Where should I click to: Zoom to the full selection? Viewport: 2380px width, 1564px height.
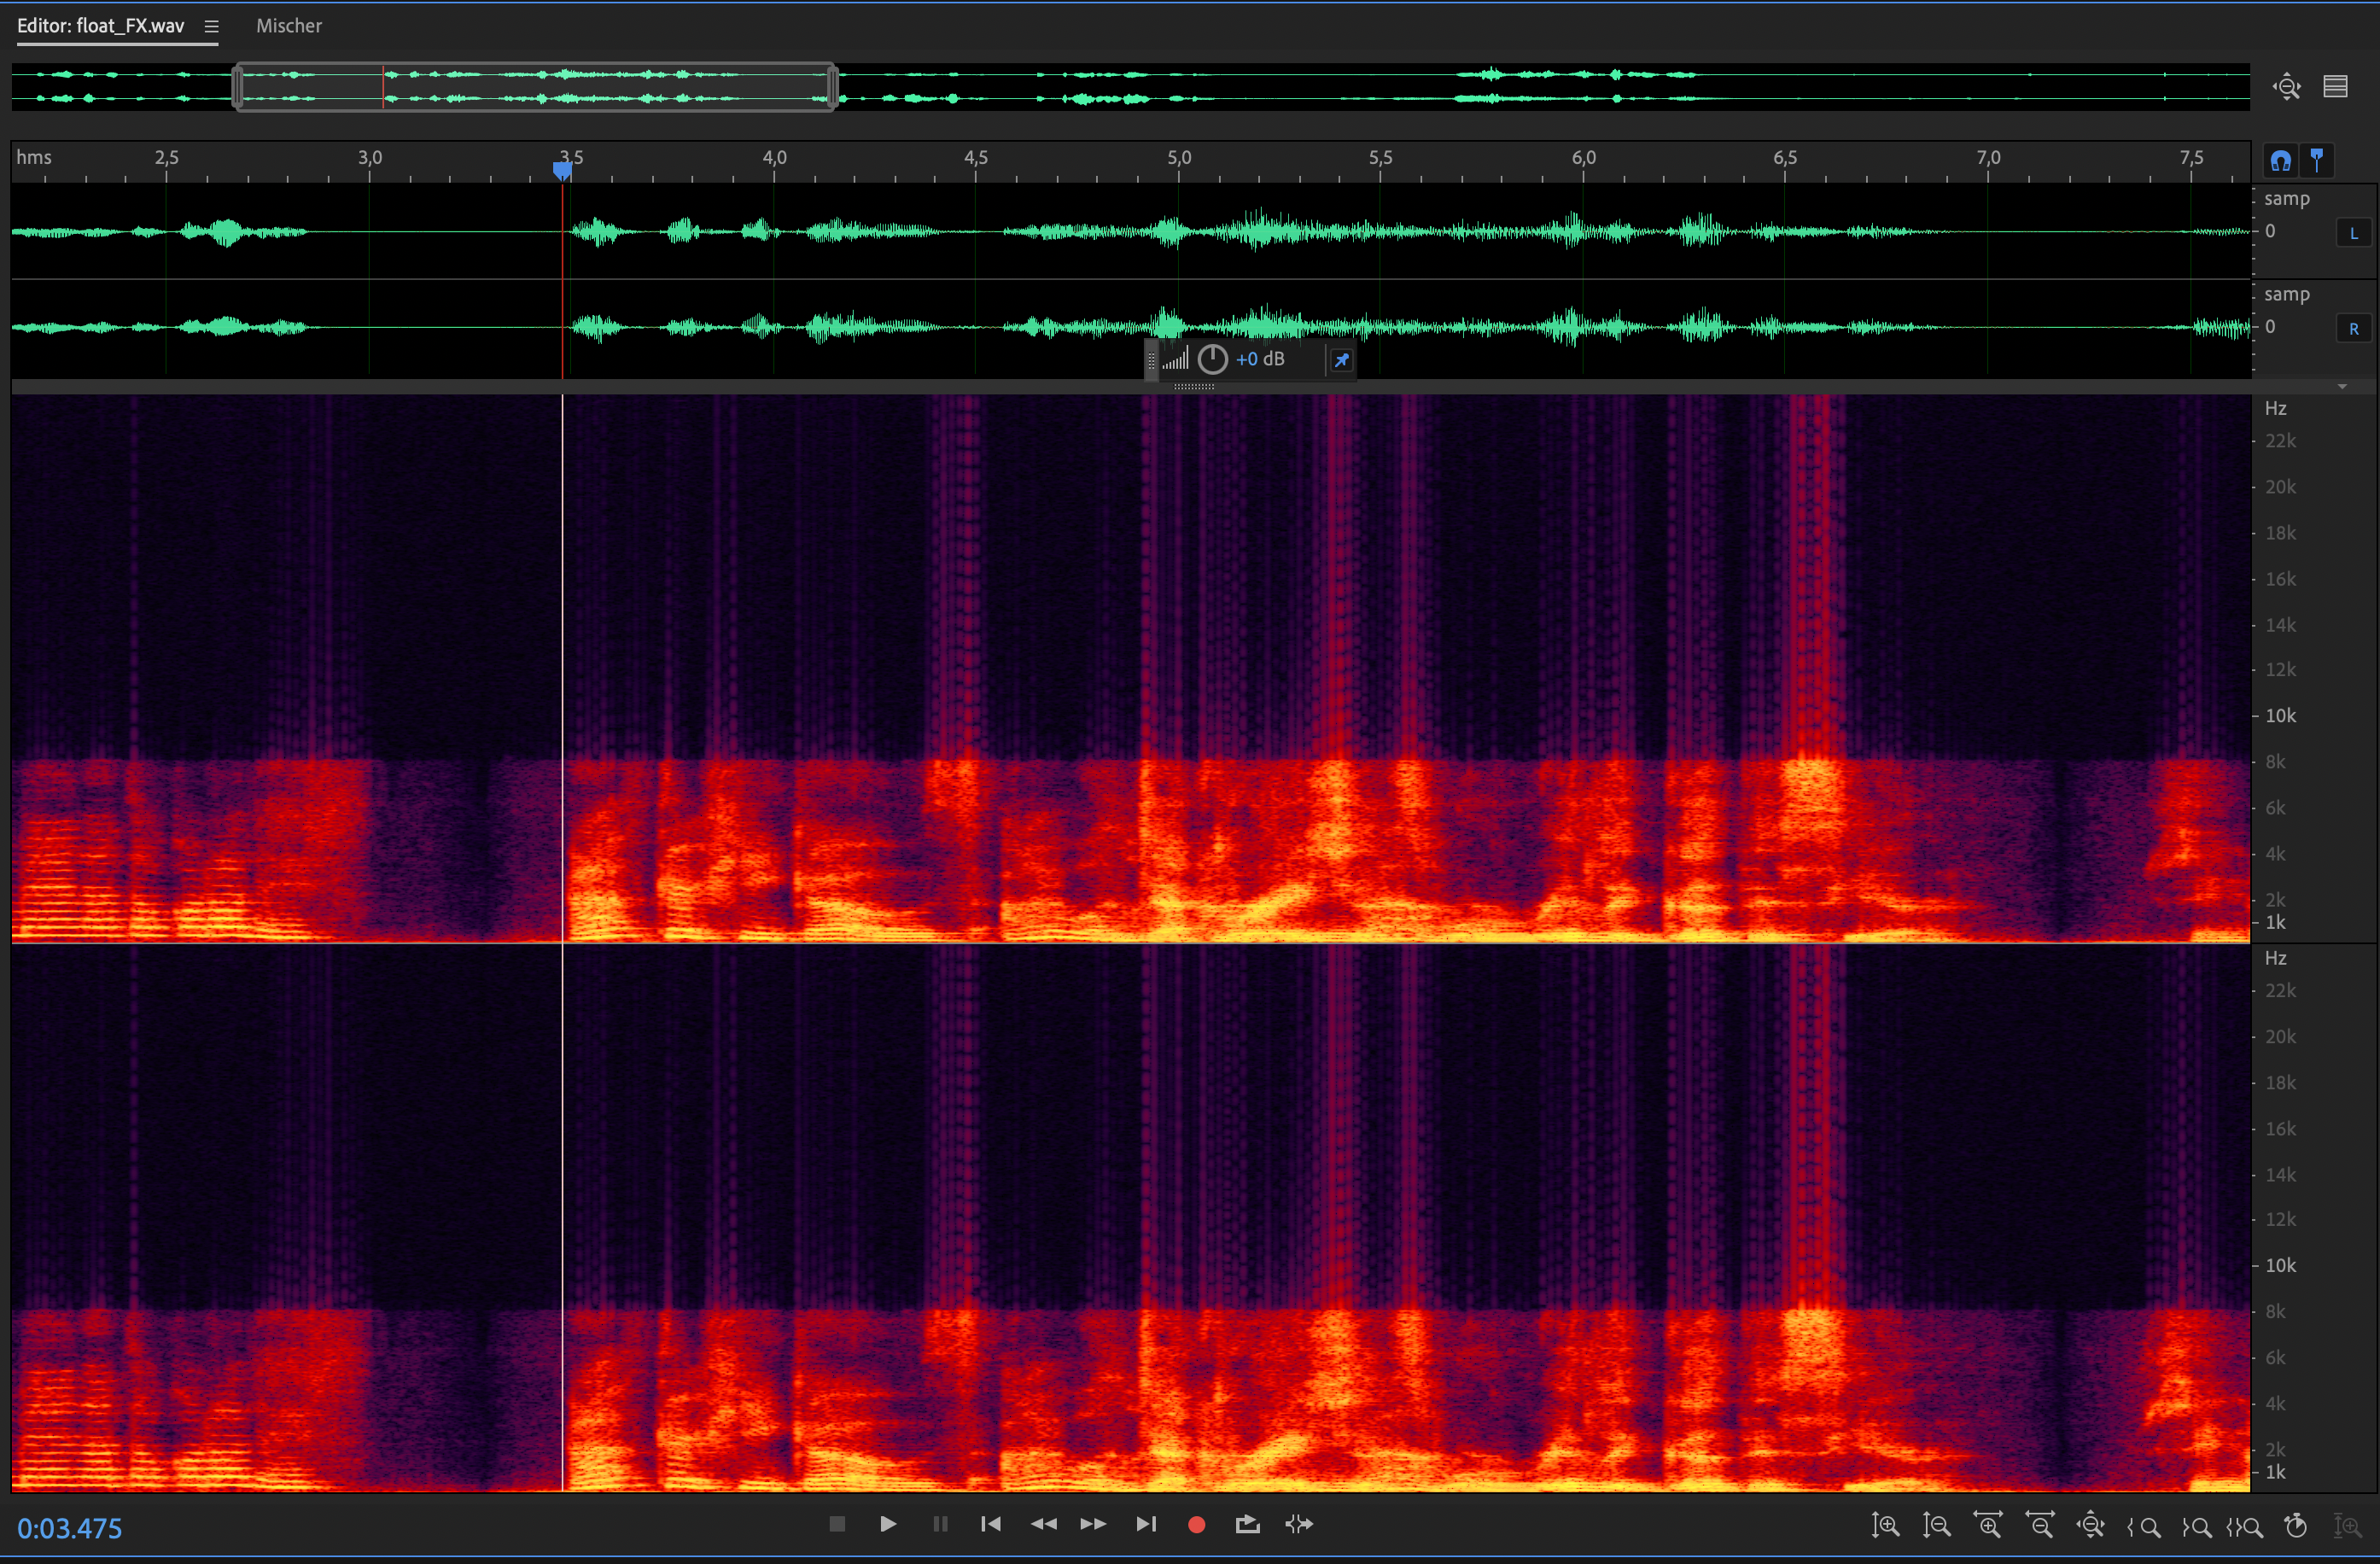click(2245, 1526)
